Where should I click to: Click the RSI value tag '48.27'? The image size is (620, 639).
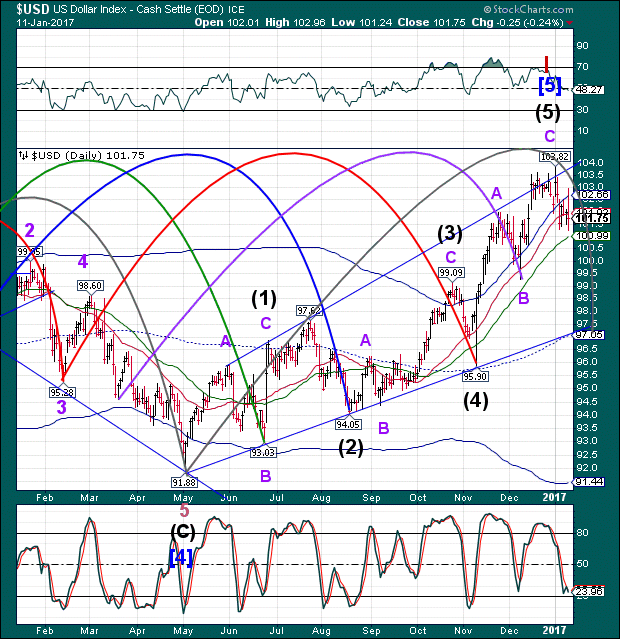coord(588,90)
